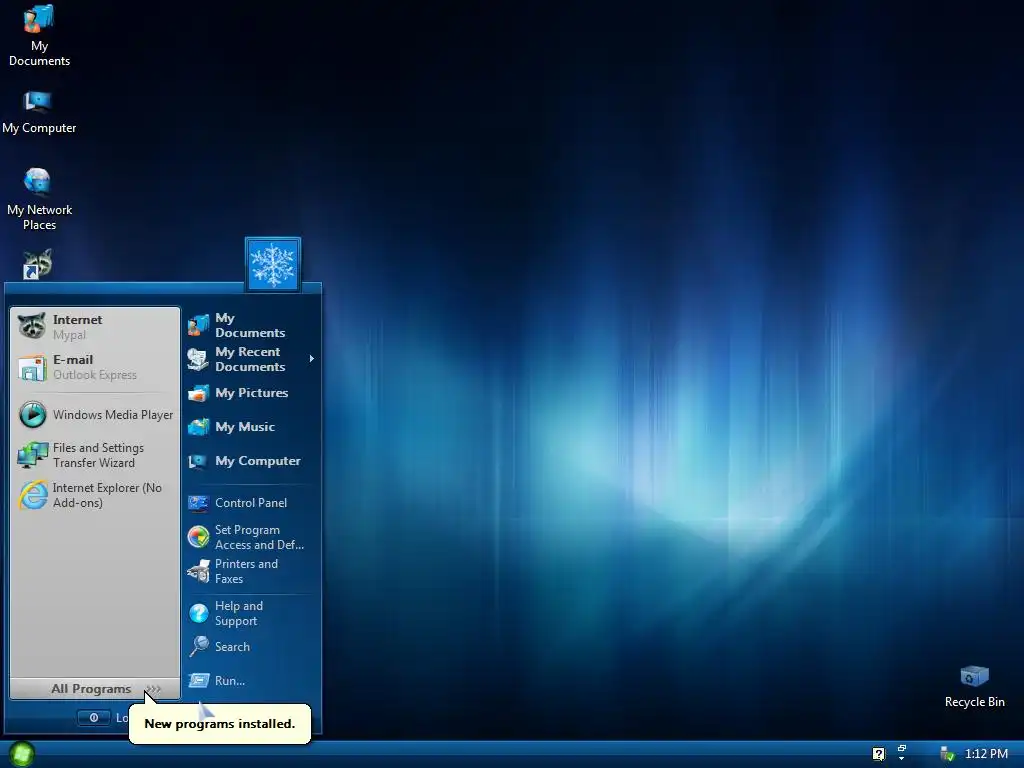Click the green Start orb button

(22, 754)
